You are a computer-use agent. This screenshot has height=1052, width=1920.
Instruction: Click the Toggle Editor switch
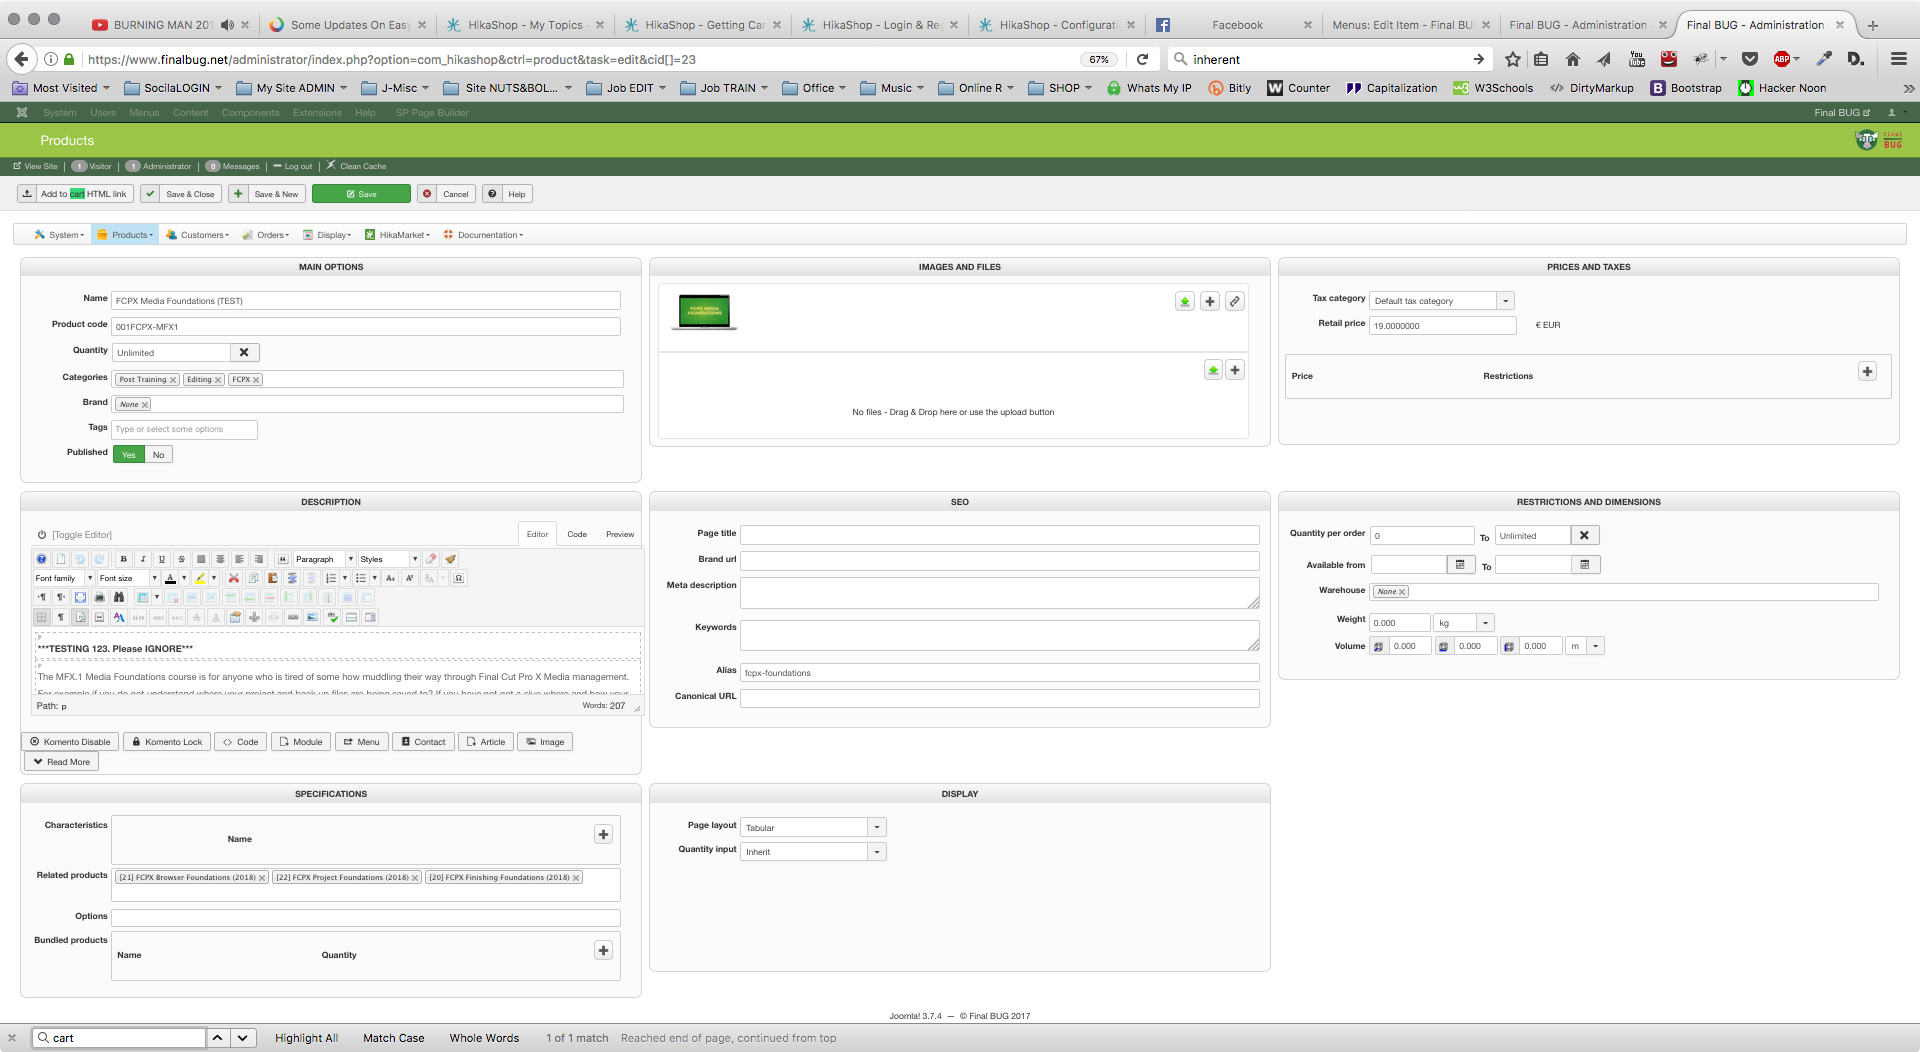click(x=75, y=535)
